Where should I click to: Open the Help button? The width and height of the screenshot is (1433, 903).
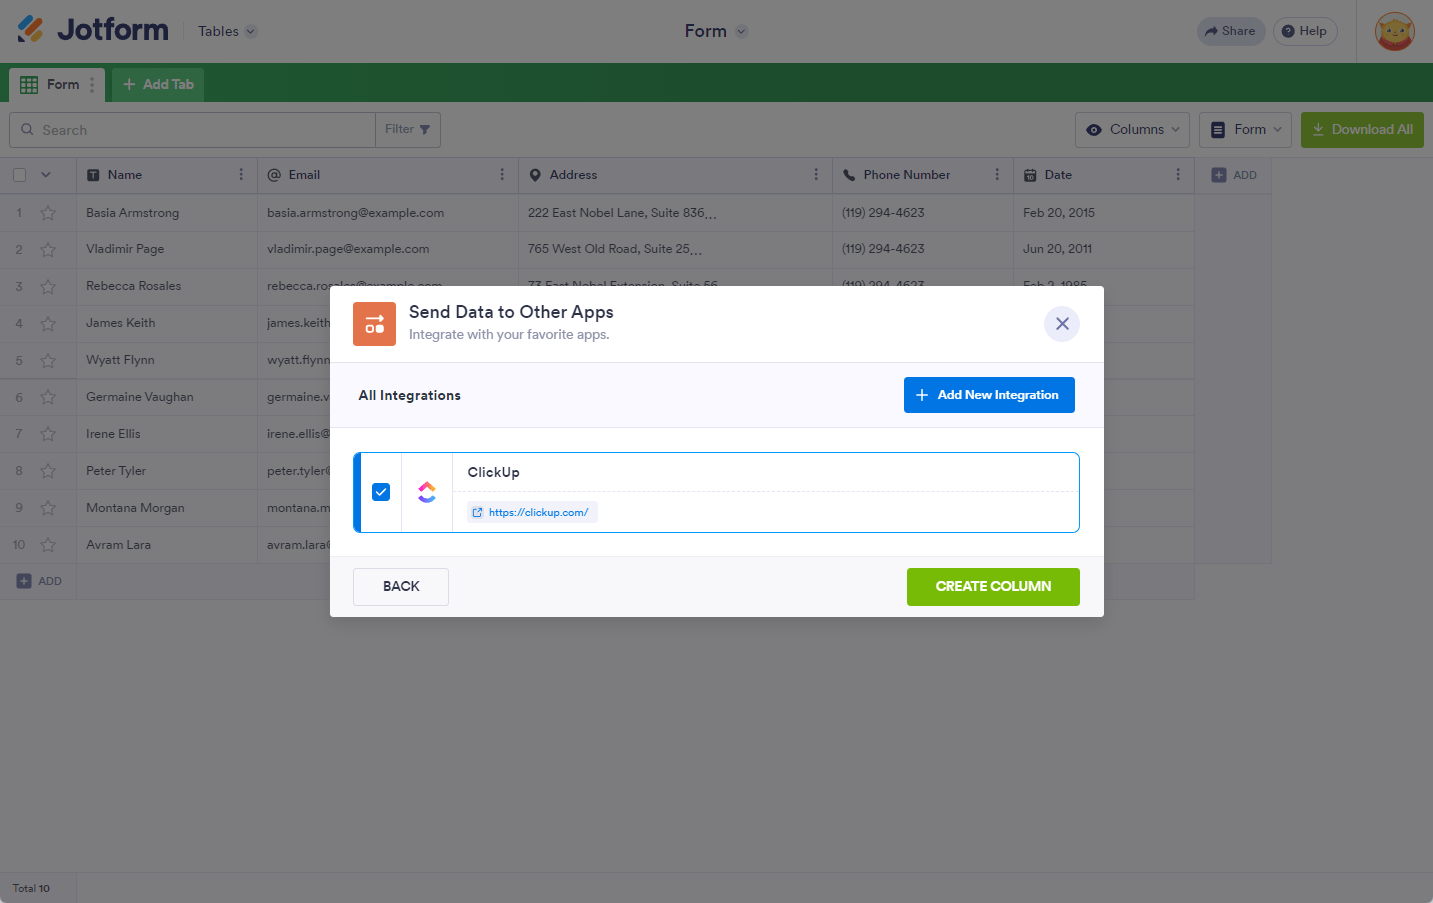coord(1305,31)
